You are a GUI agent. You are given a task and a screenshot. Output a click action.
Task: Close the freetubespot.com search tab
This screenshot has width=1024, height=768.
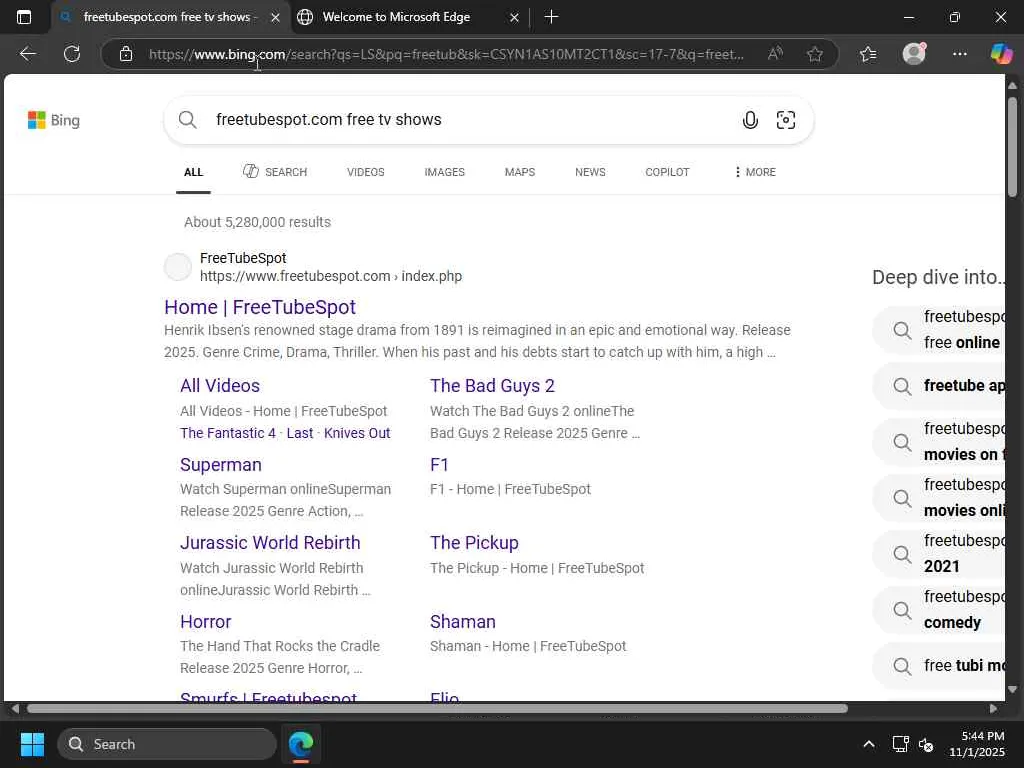[276, 18]
